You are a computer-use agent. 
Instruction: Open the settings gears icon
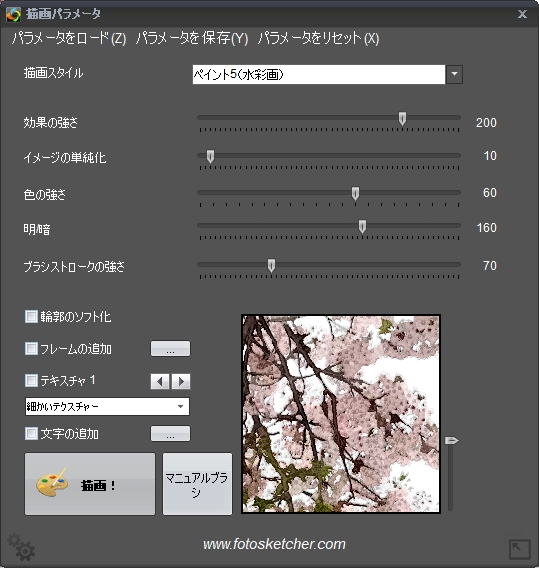21,547
